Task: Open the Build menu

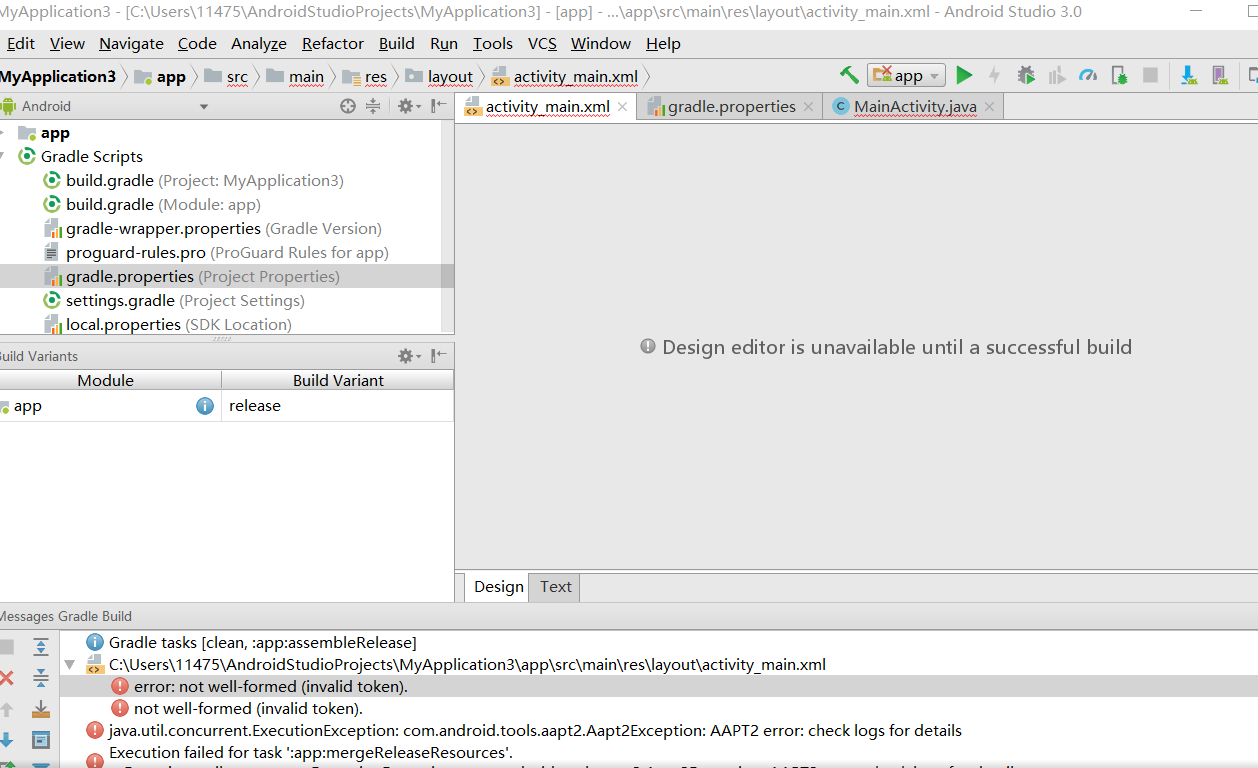Action: pos(397,44)
